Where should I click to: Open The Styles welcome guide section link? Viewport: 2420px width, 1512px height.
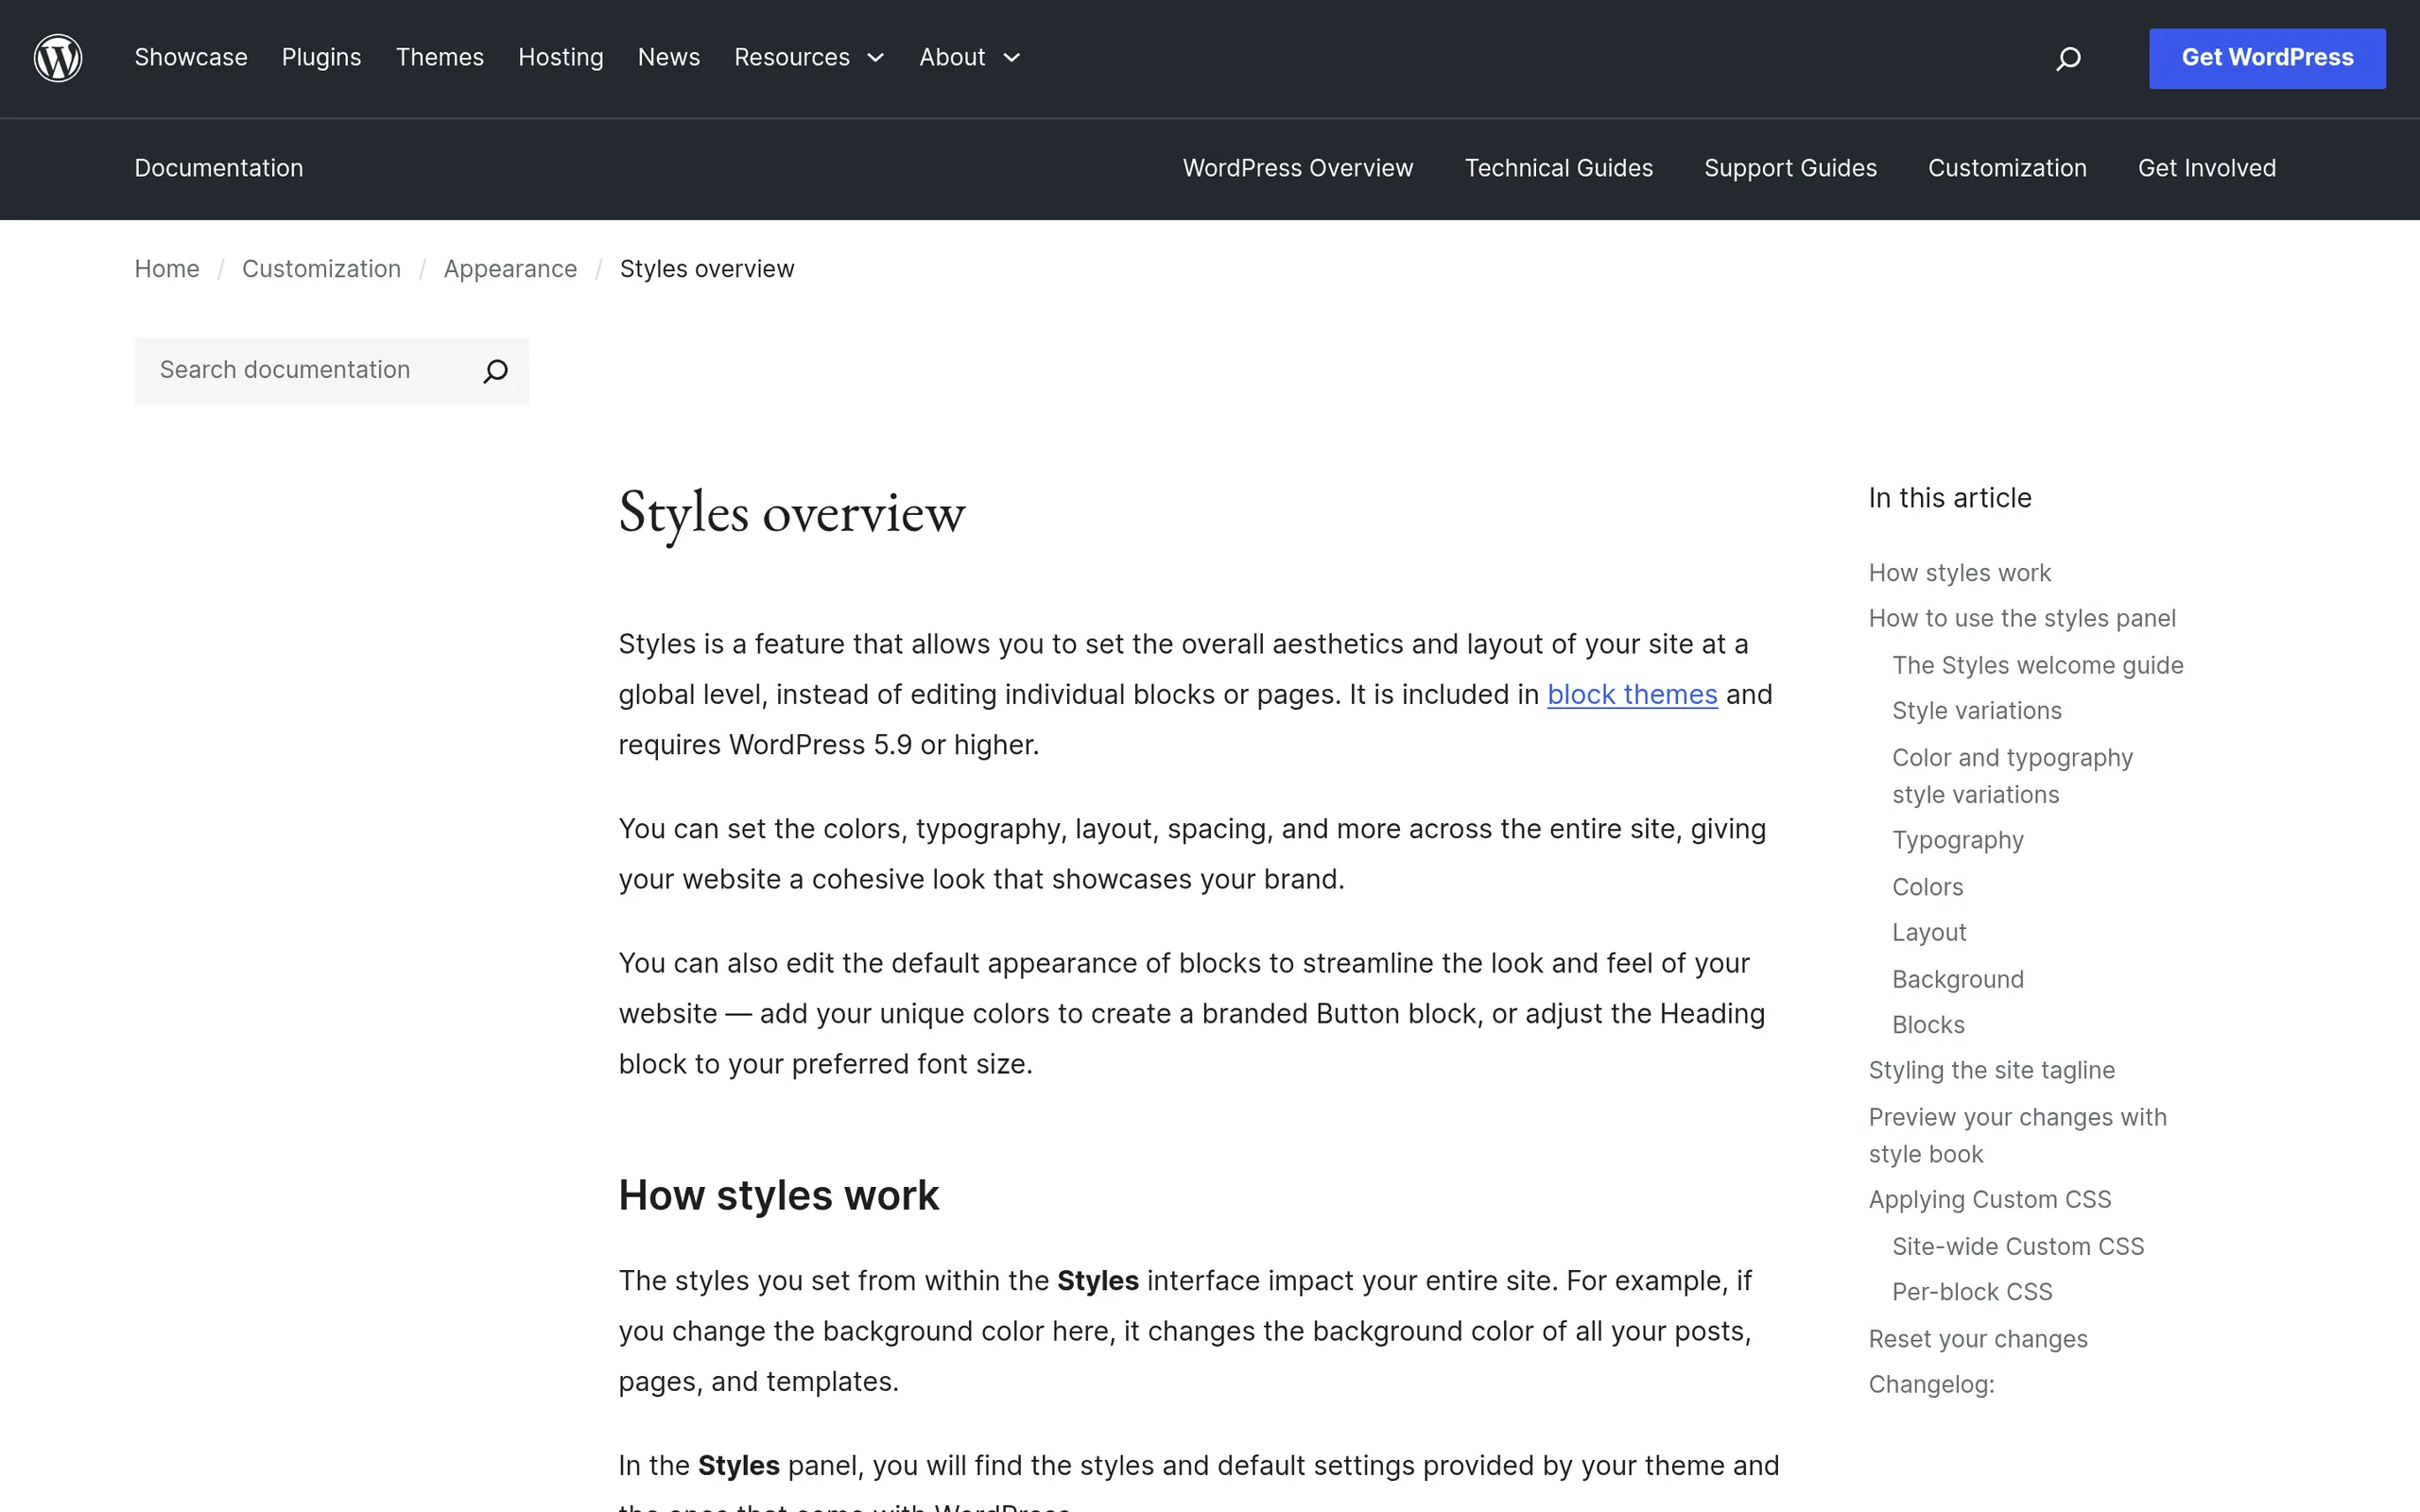(x=2037, y=665)
